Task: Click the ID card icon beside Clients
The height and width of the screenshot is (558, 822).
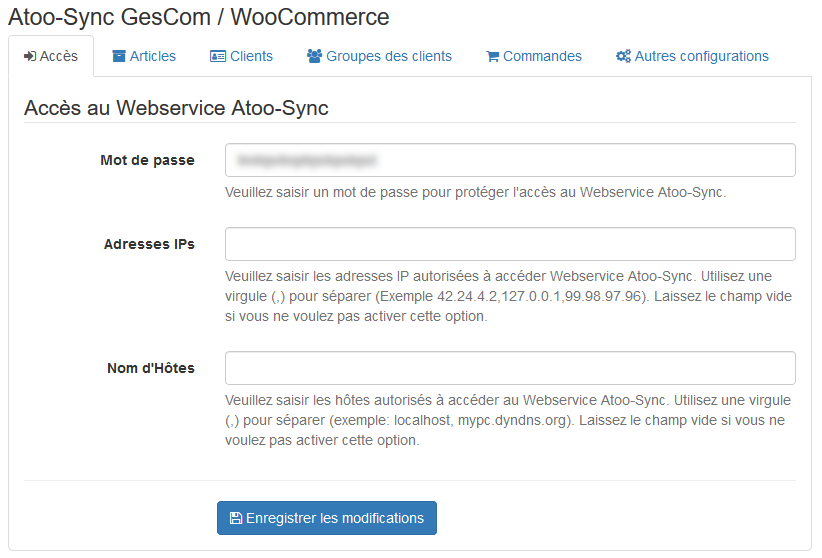Action: [218, 56]
